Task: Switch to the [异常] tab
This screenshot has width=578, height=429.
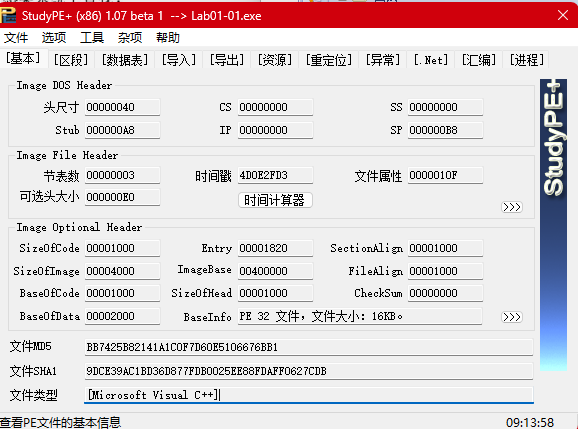Action: click(x=383, y=60)
